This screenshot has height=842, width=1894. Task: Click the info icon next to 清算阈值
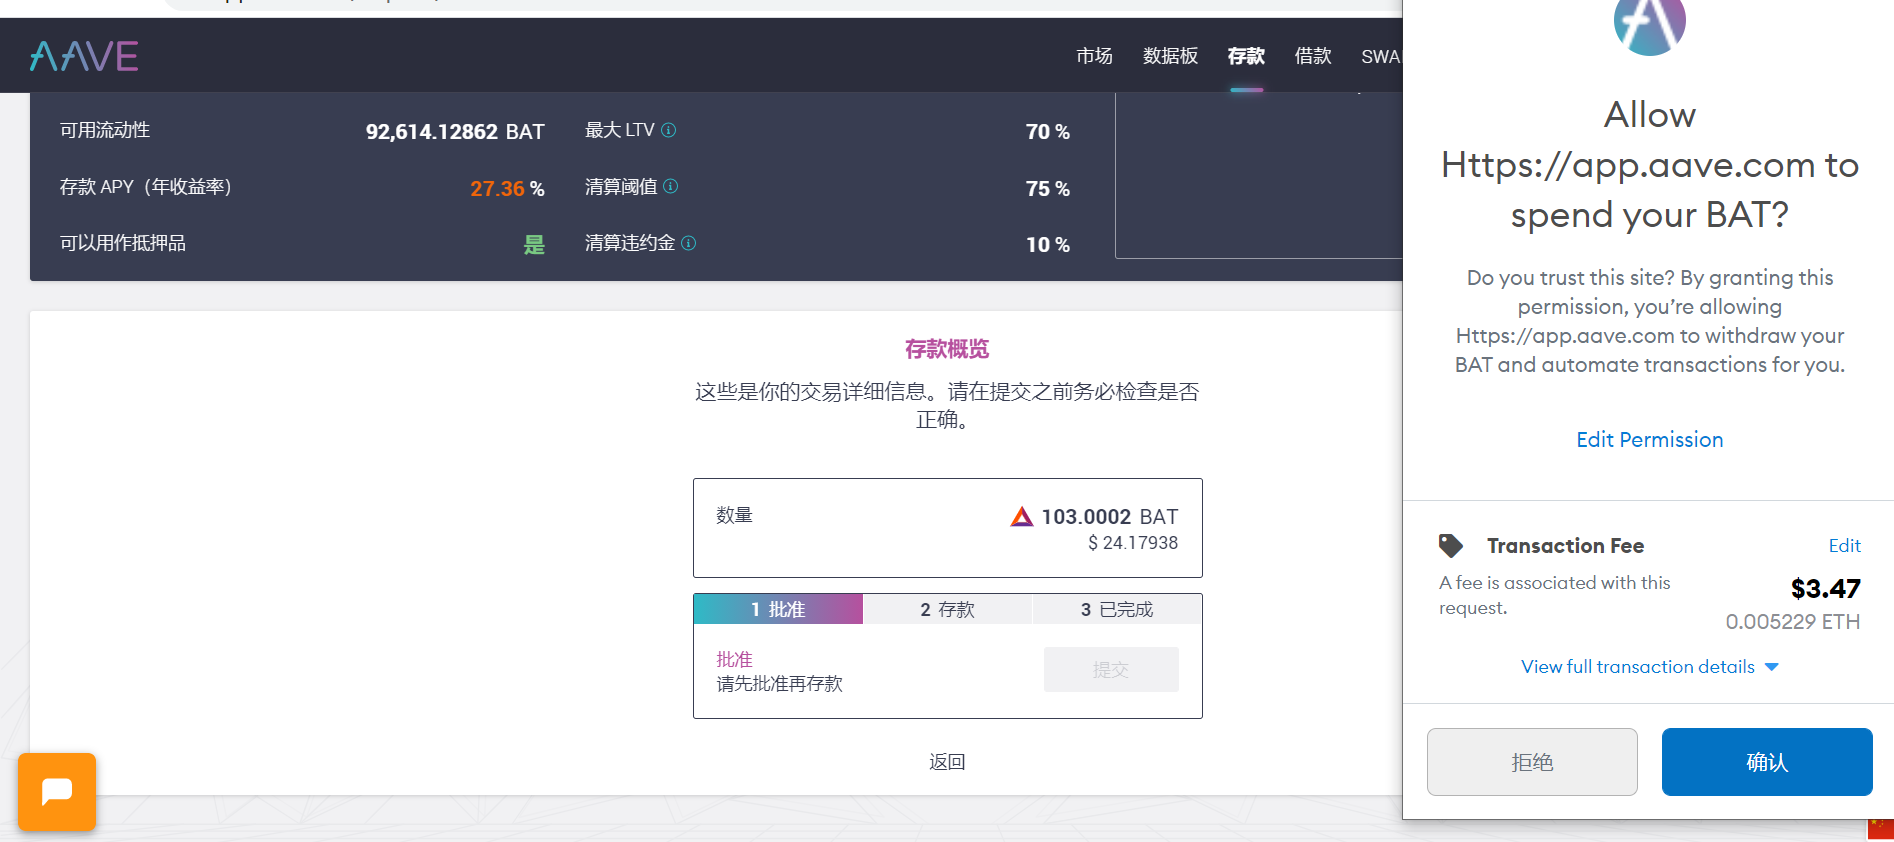click(x=671, y=186)
